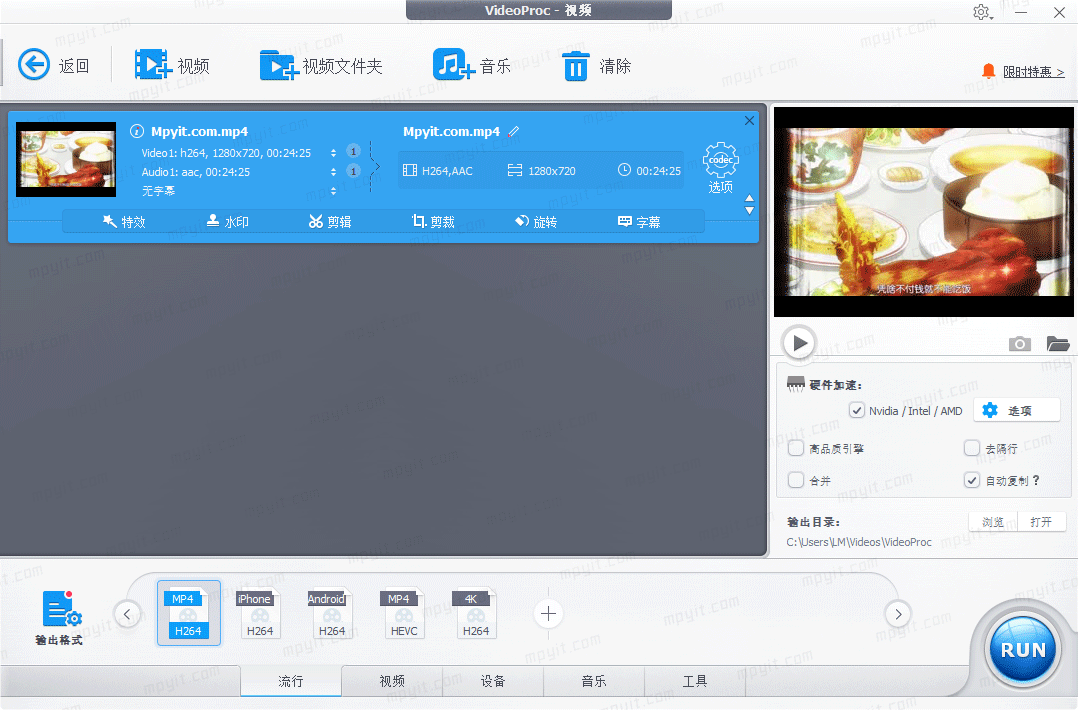The image size is (1078, 710).
Task: Open 剪裁 crop tool
Action: click(x=433, y=221)
